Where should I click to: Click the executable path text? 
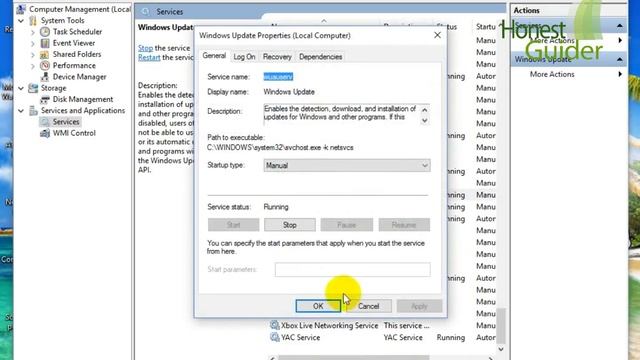pos(280,147)
